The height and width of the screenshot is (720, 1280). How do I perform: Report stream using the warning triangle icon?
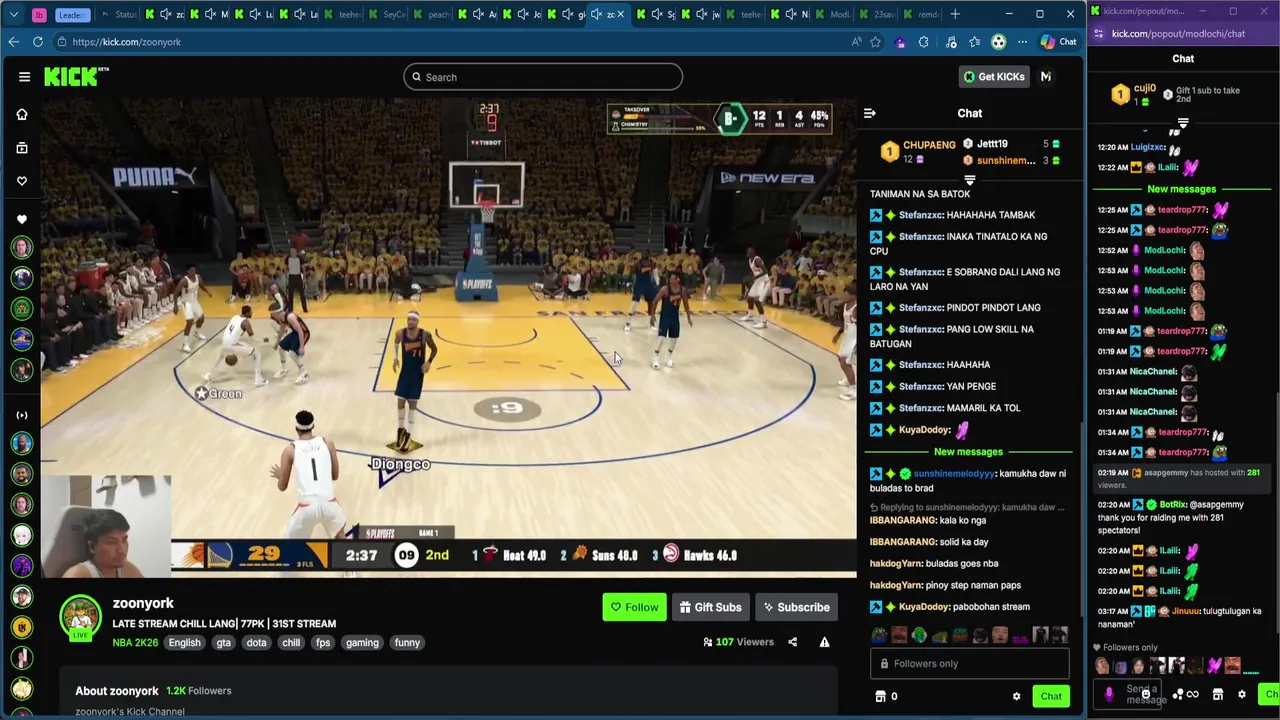coord(824,642)
